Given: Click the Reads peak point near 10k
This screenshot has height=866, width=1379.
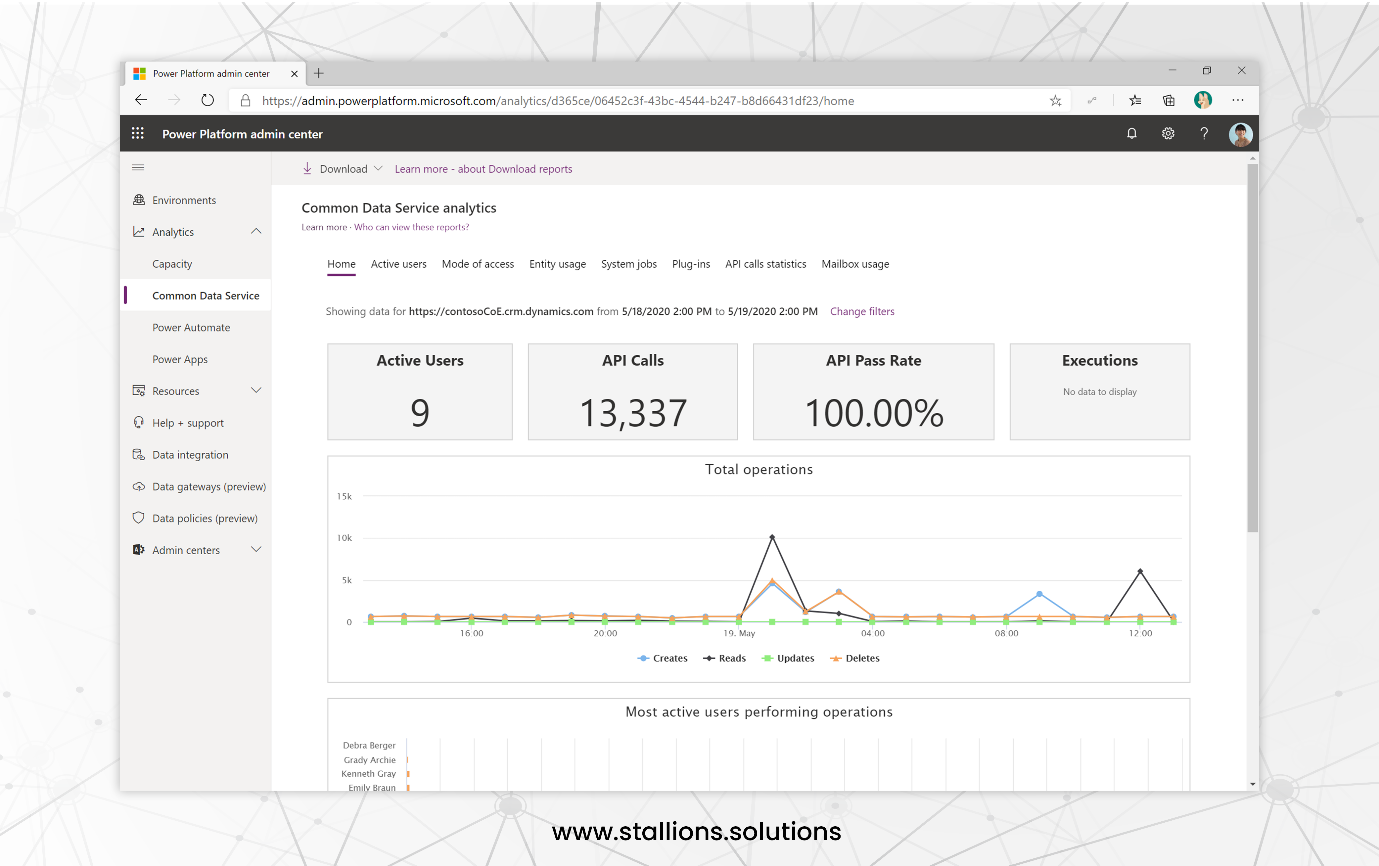Looking at the screenshot, I should 772,537.
